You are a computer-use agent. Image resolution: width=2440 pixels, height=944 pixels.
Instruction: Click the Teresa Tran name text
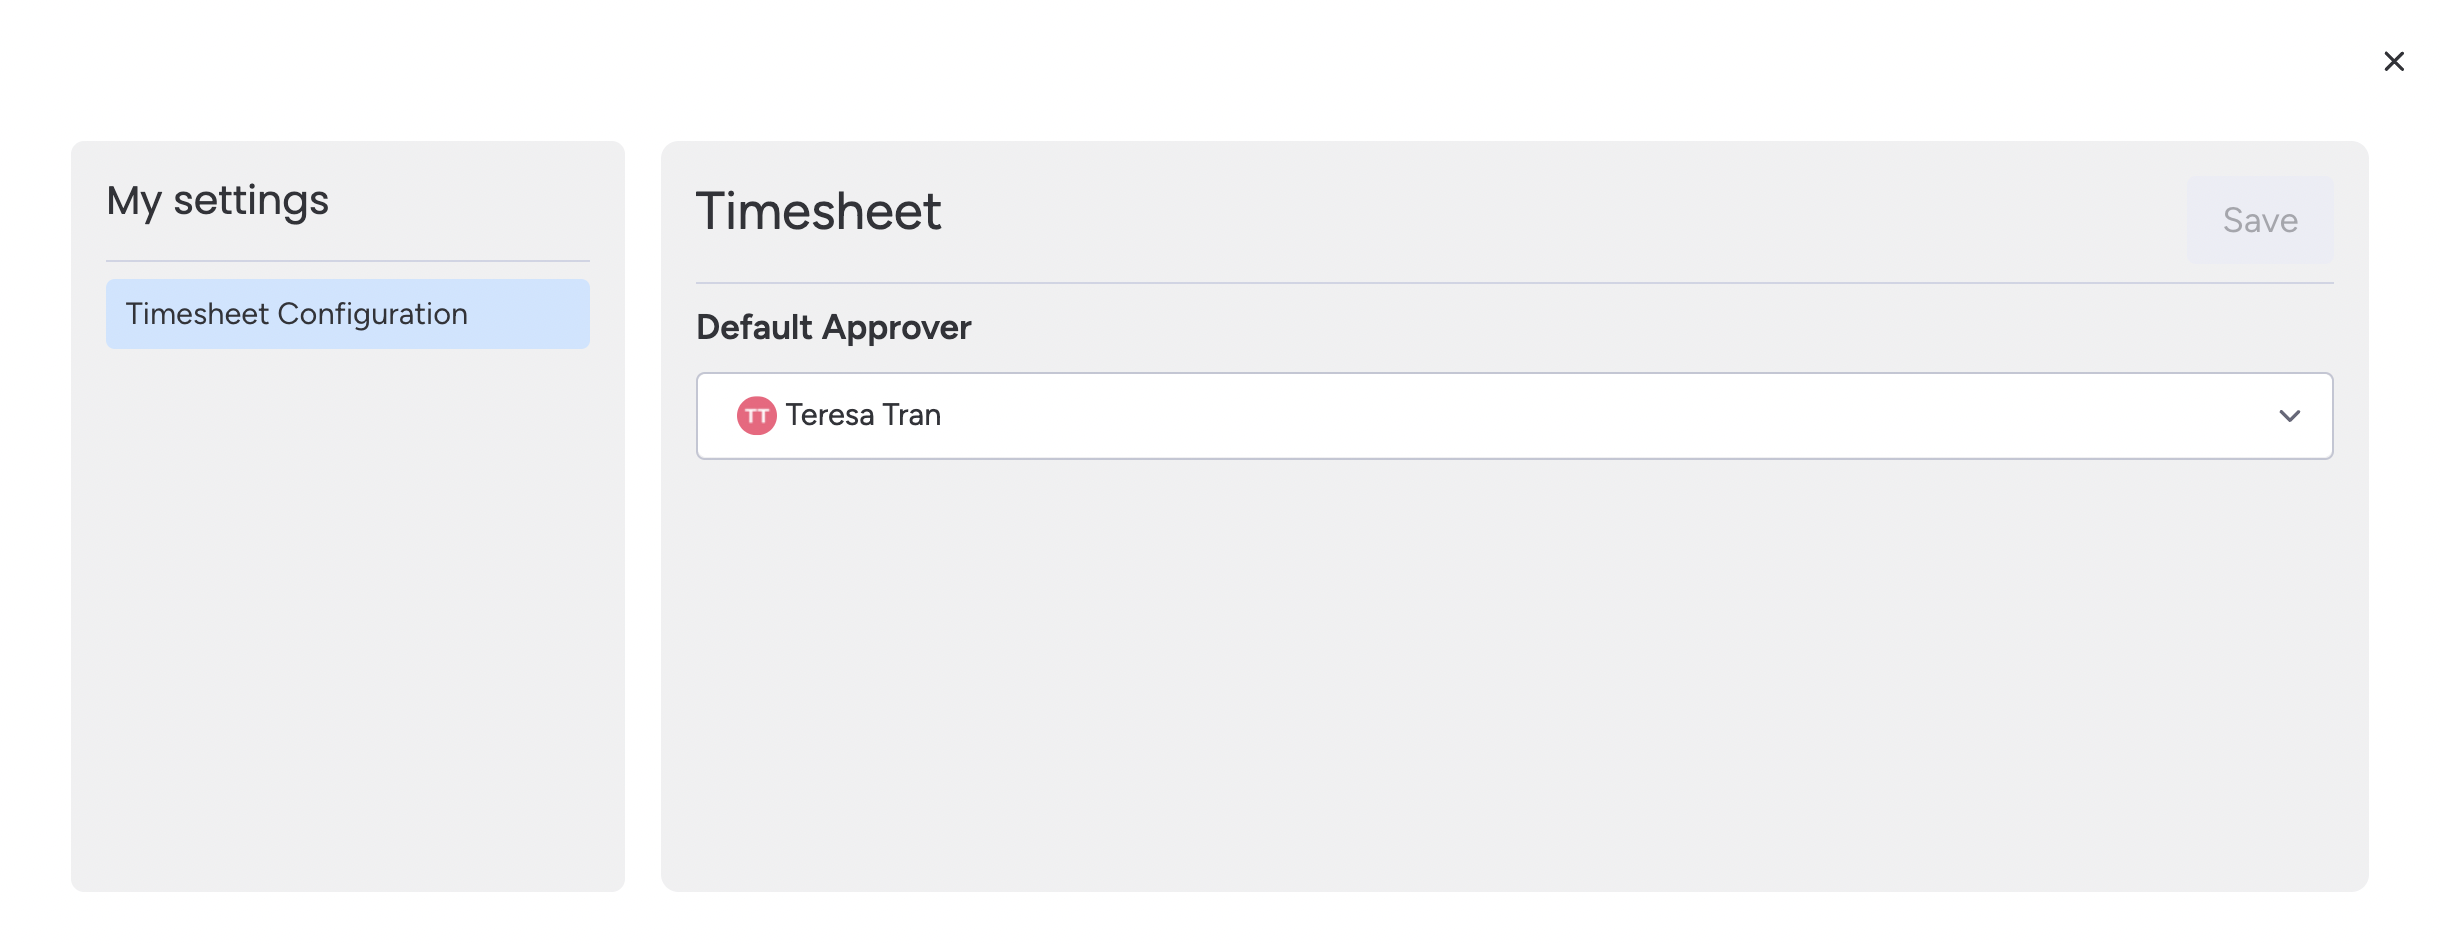pos(864,415)
